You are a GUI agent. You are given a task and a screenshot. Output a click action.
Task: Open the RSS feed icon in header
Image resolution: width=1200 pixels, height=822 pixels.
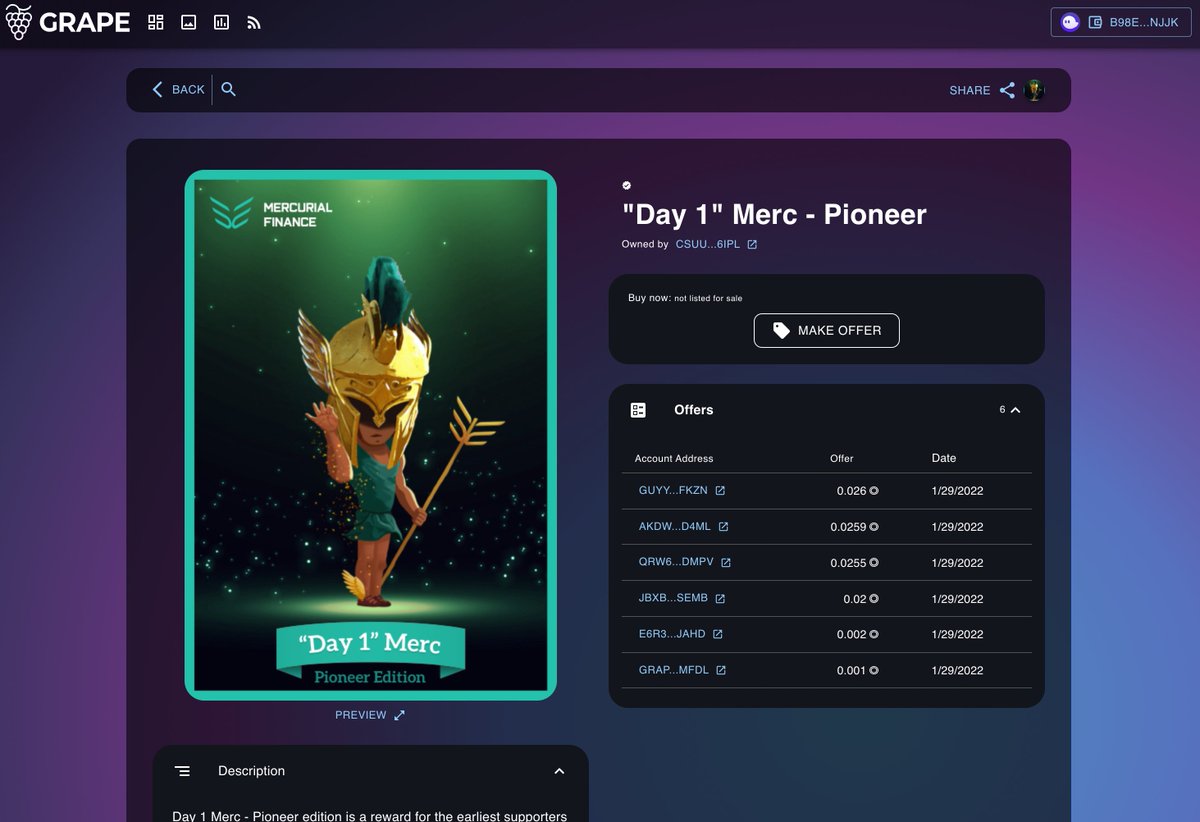click(254, 22)
